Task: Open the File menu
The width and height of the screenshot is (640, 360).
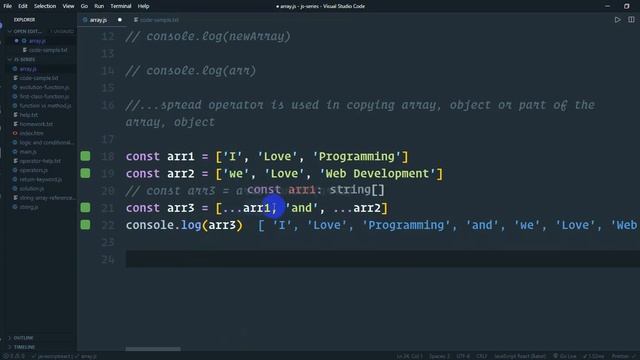Action: (7, 6)
